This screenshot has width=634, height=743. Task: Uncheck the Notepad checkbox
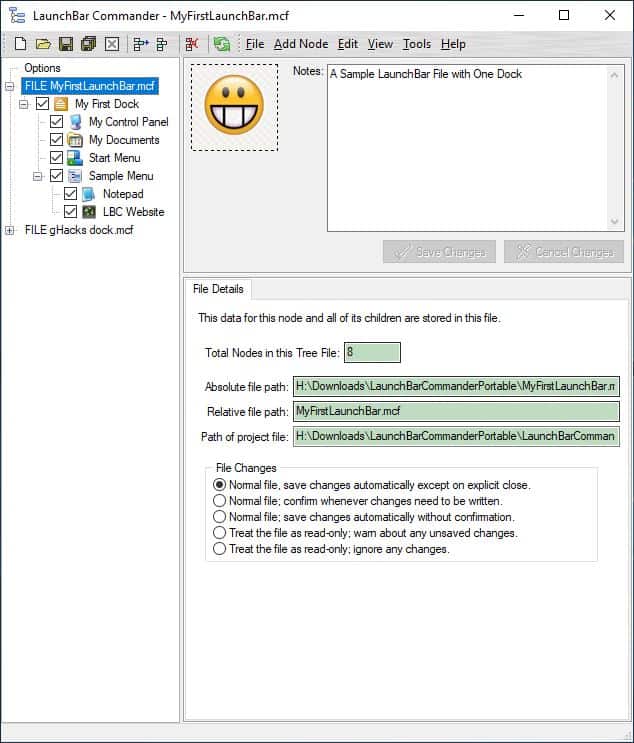tap(70, 194)
